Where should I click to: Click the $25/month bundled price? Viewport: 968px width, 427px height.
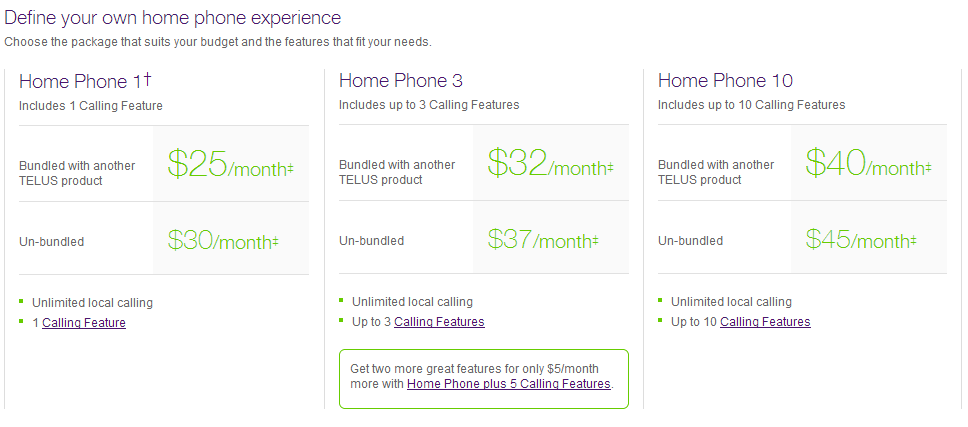(x=230, y=164)
